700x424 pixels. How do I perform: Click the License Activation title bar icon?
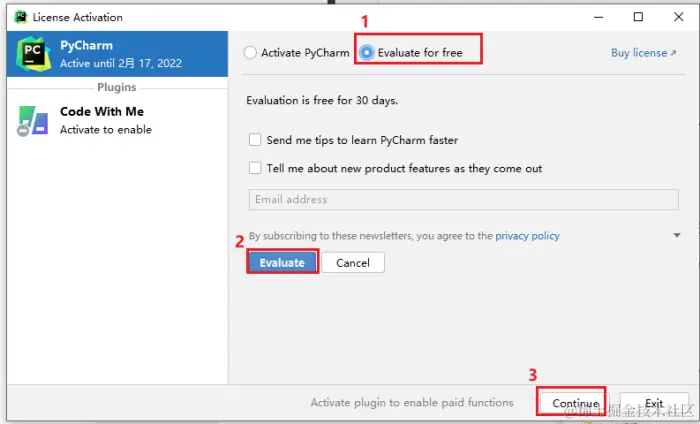21,17
